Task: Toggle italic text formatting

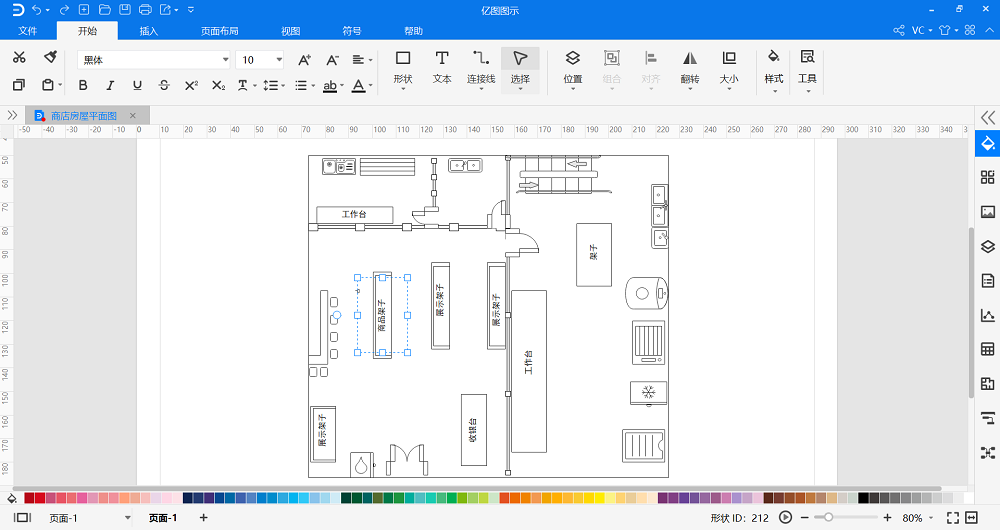Action: [110, 86]
